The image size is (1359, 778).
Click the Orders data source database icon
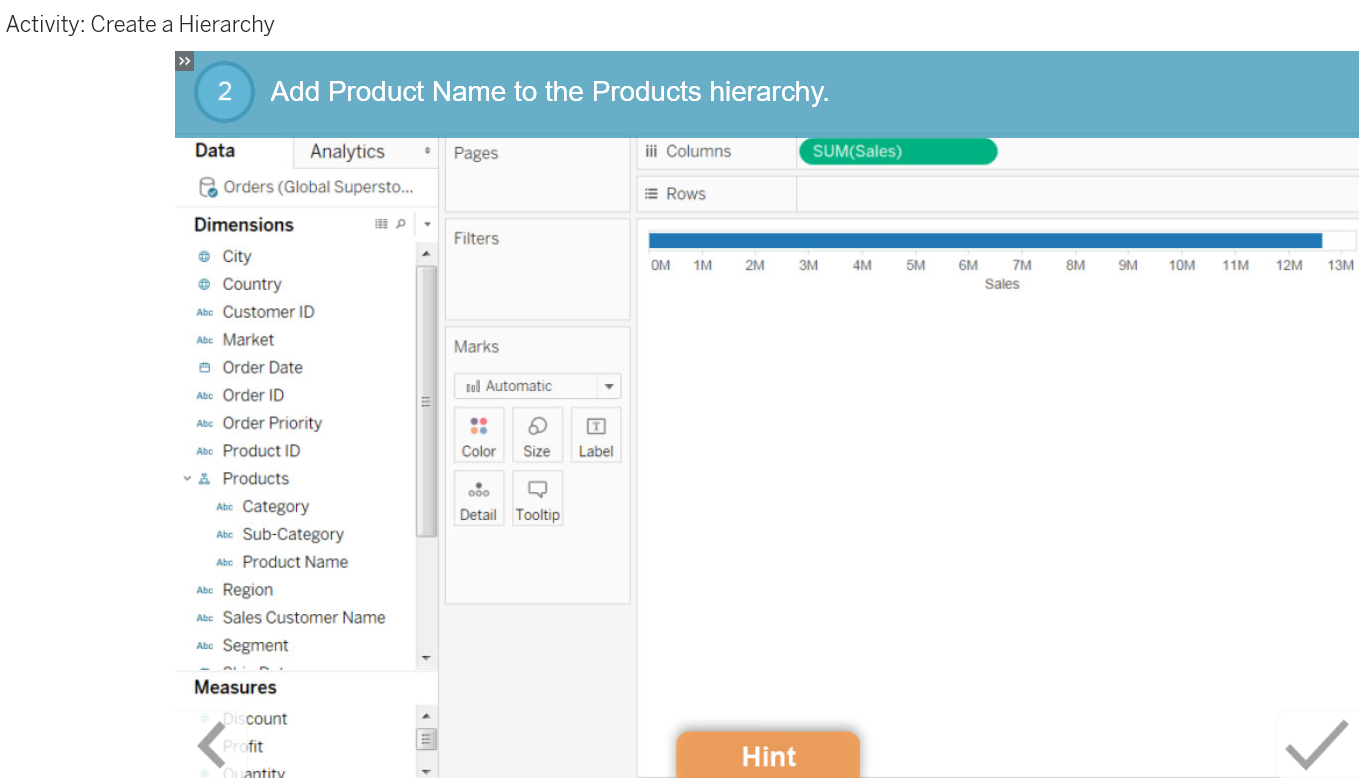click(x=208, y=187)
